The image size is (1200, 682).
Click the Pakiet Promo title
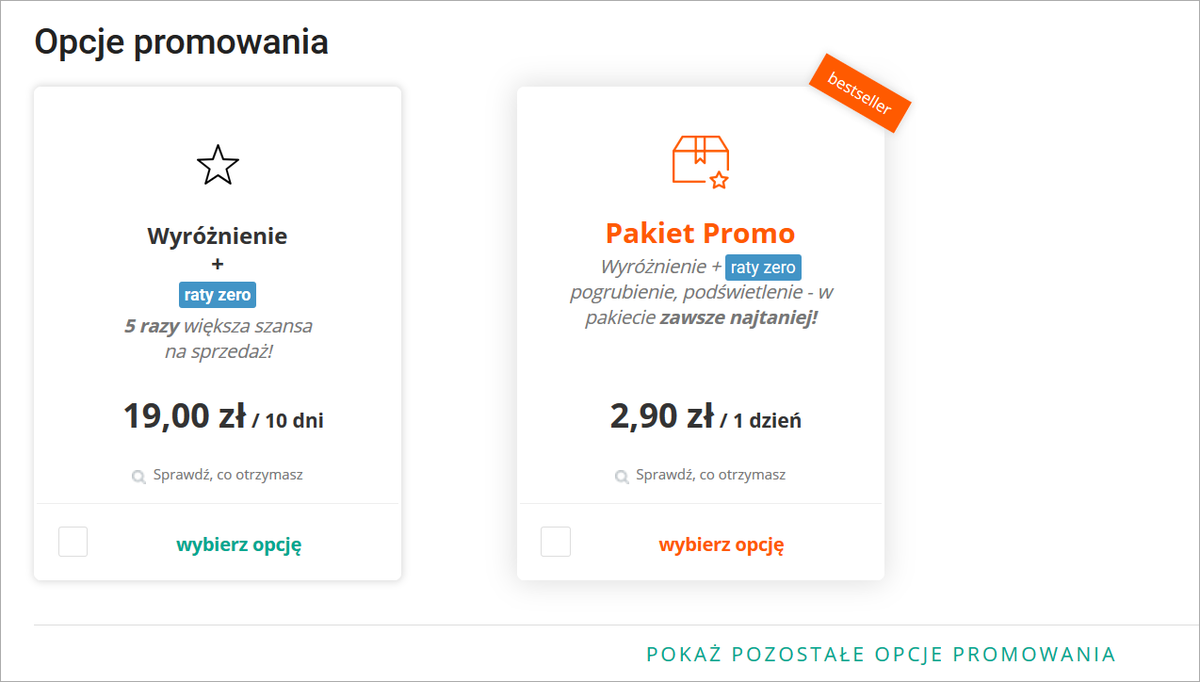click(700, 233)
